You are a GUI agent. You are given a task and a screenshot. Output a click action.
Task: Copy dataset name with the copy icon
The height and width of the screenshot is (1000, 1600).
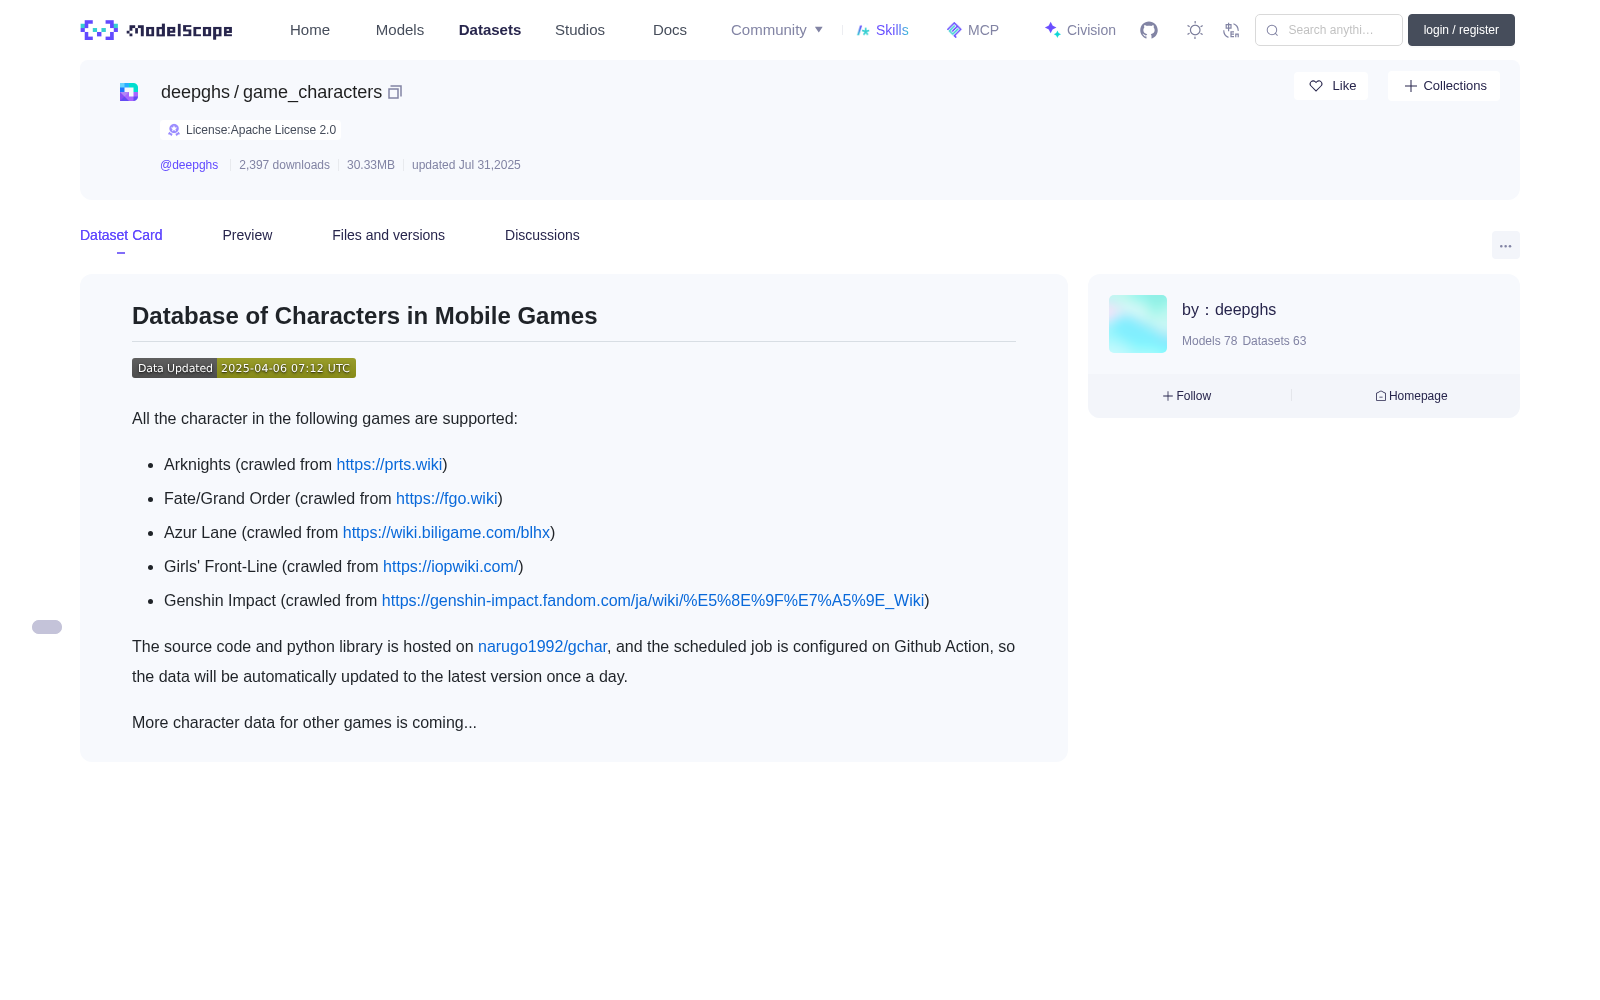[x=395, y=92]
